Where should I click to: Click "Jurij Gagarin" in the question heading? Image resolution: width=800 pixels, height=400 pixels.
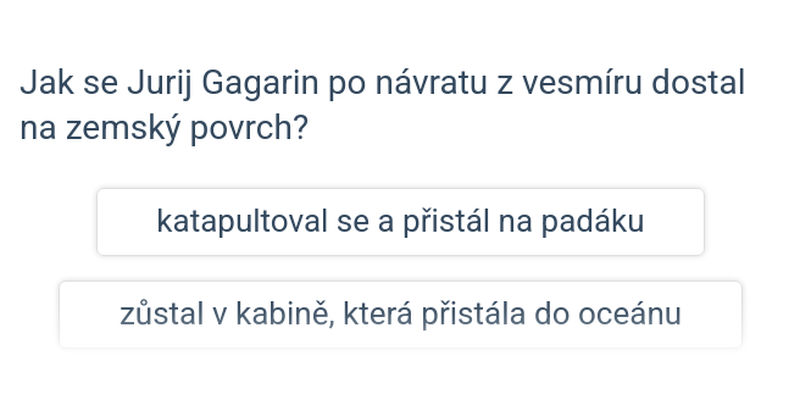point(222,83)
